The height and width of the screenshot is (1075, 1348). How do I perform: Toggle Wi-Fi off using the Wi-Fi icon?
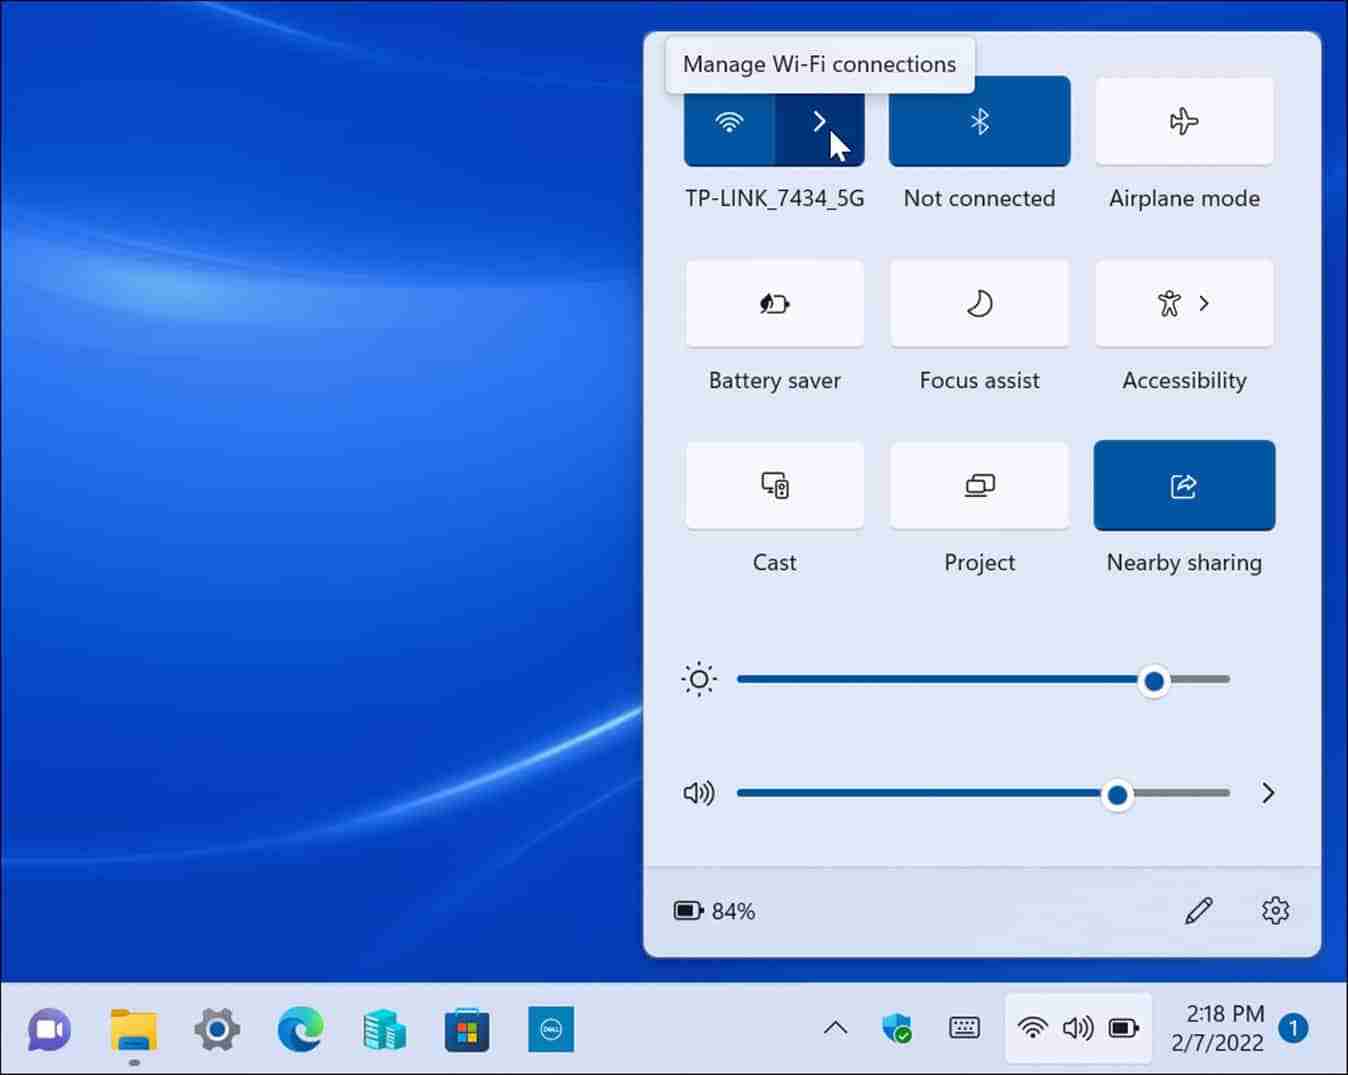pos(729,122)
